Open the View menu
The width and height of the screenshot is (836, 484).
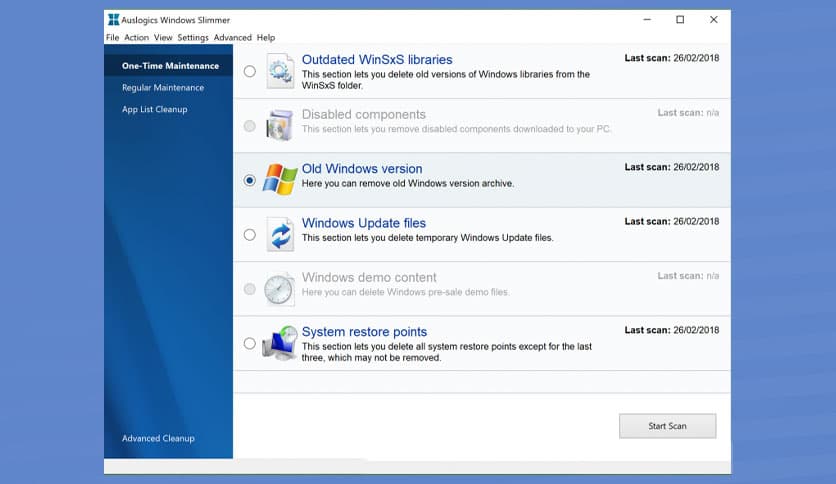[x=163, y=37]
